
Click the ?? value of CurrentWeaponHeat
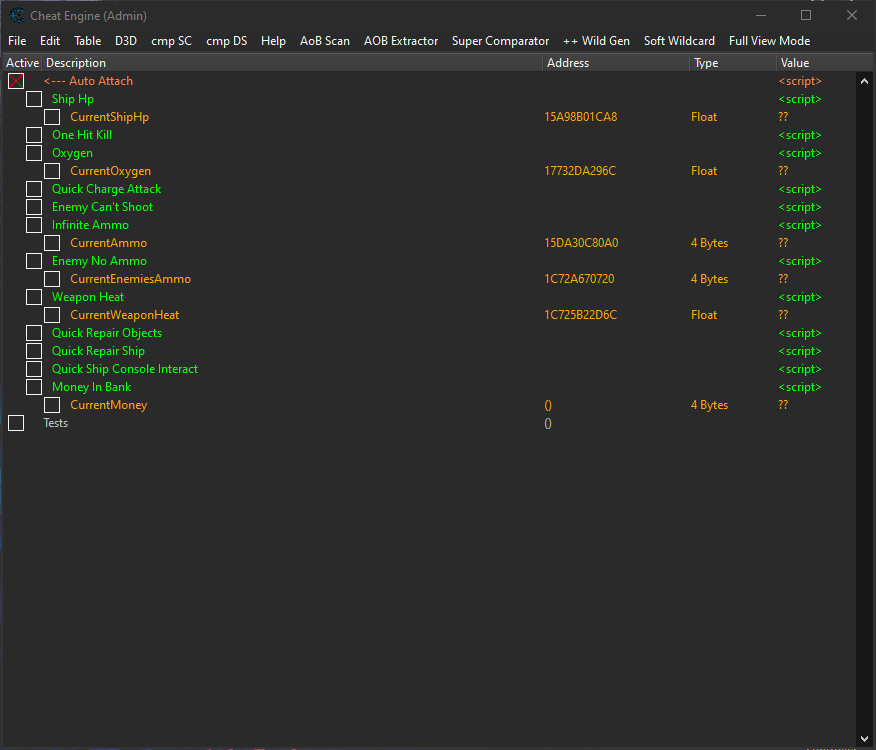(783, 315)
